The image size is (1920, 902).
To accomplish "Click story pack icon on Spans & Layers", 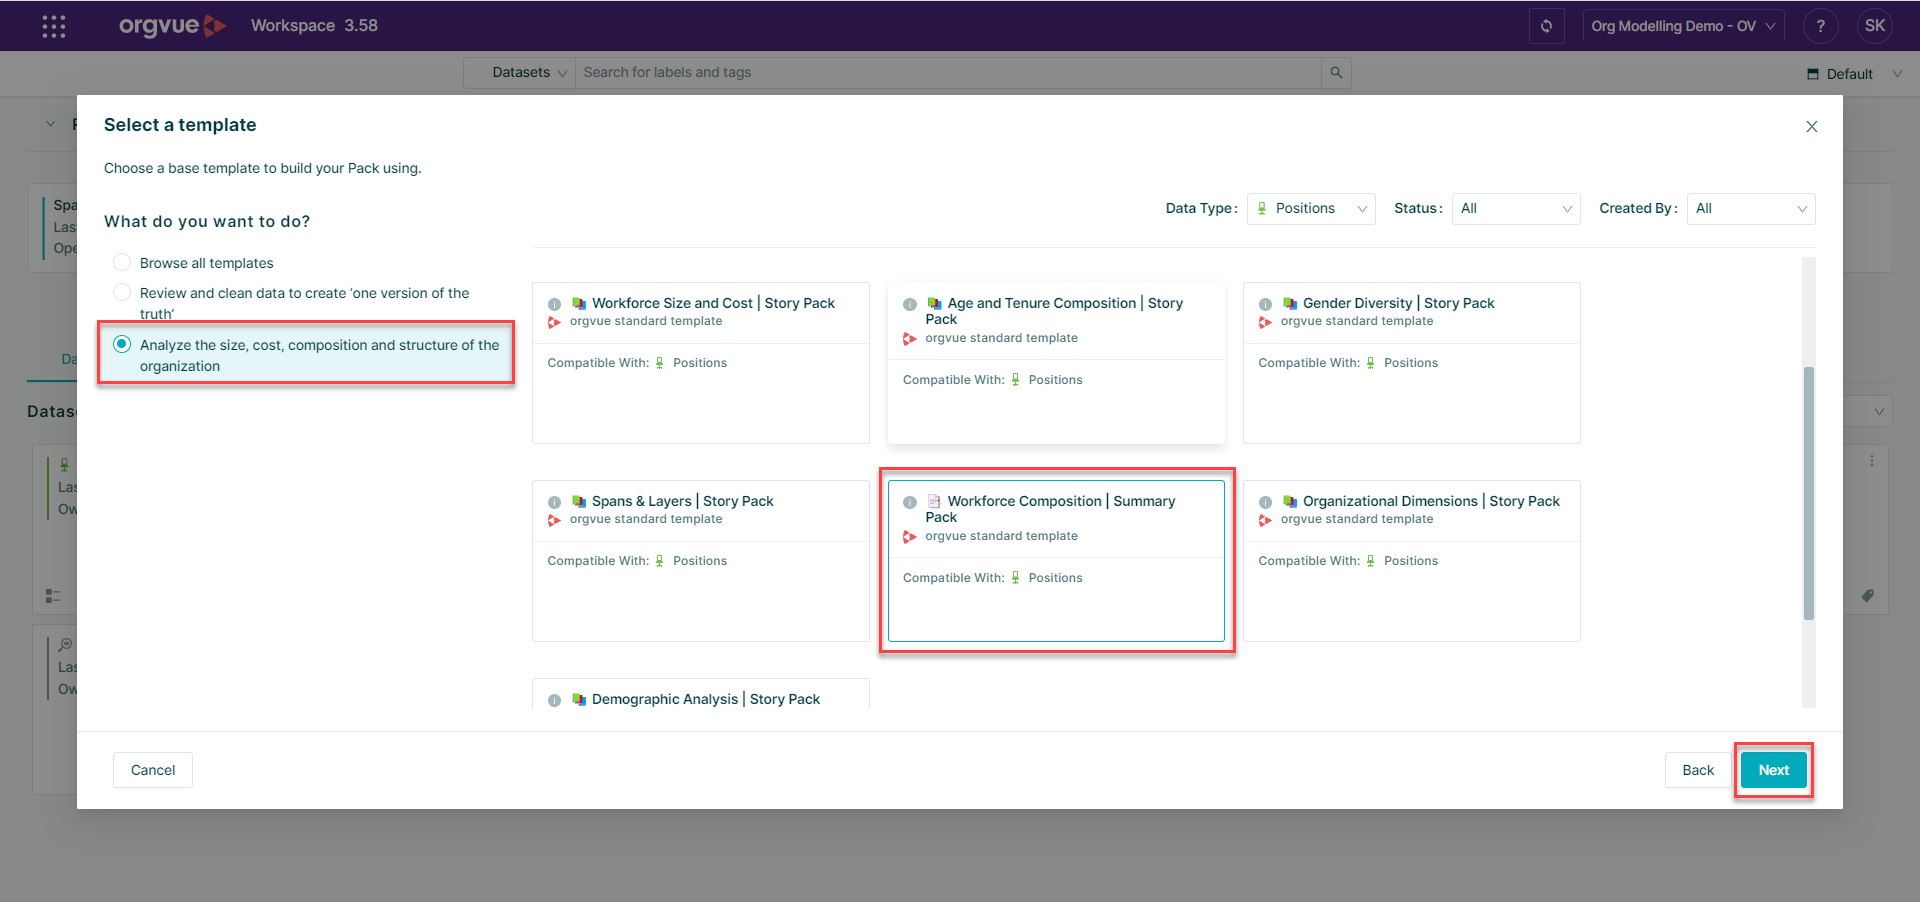I will [579, 501].
